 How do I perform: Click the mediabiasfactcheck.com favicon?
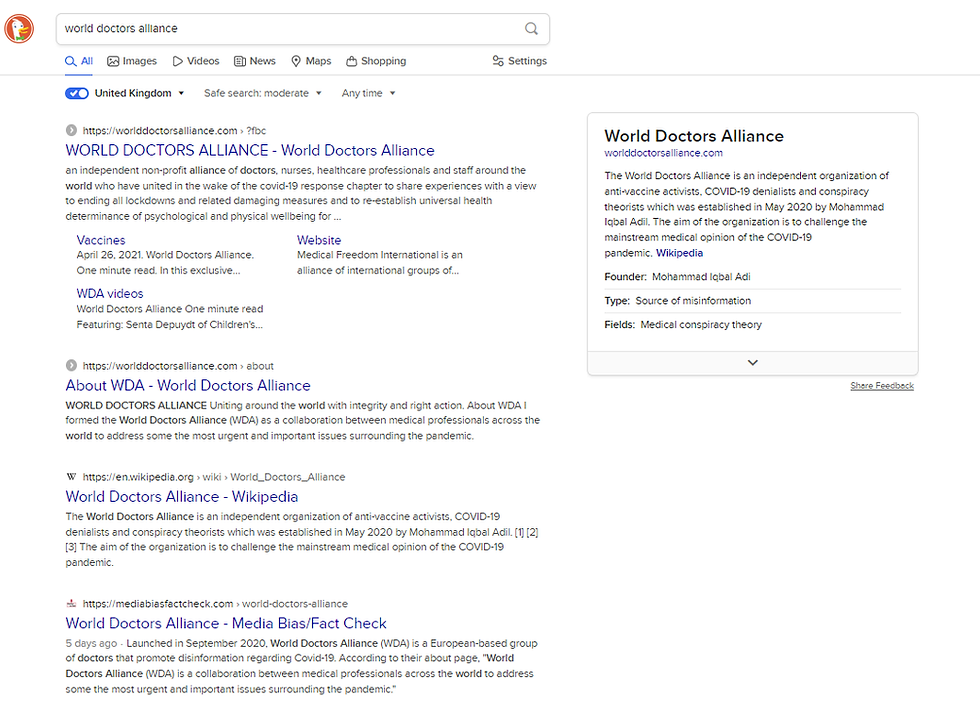pyautogui.click(x=71, y=603)
